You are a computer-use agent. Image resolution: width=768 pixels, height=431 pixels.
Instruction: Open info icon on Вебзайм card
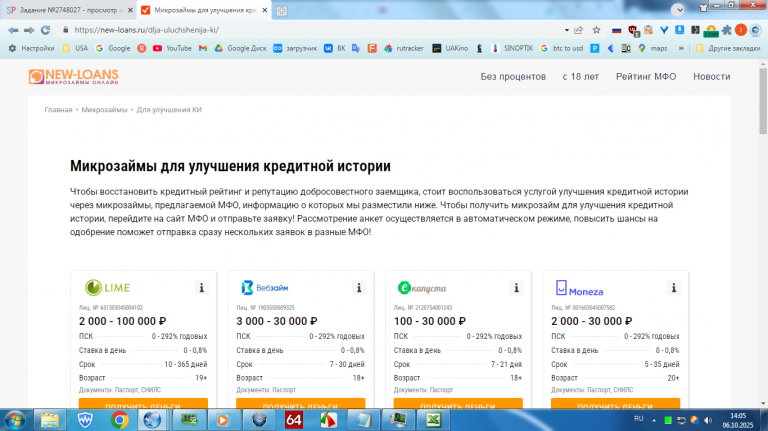click(x=359, y=287)
